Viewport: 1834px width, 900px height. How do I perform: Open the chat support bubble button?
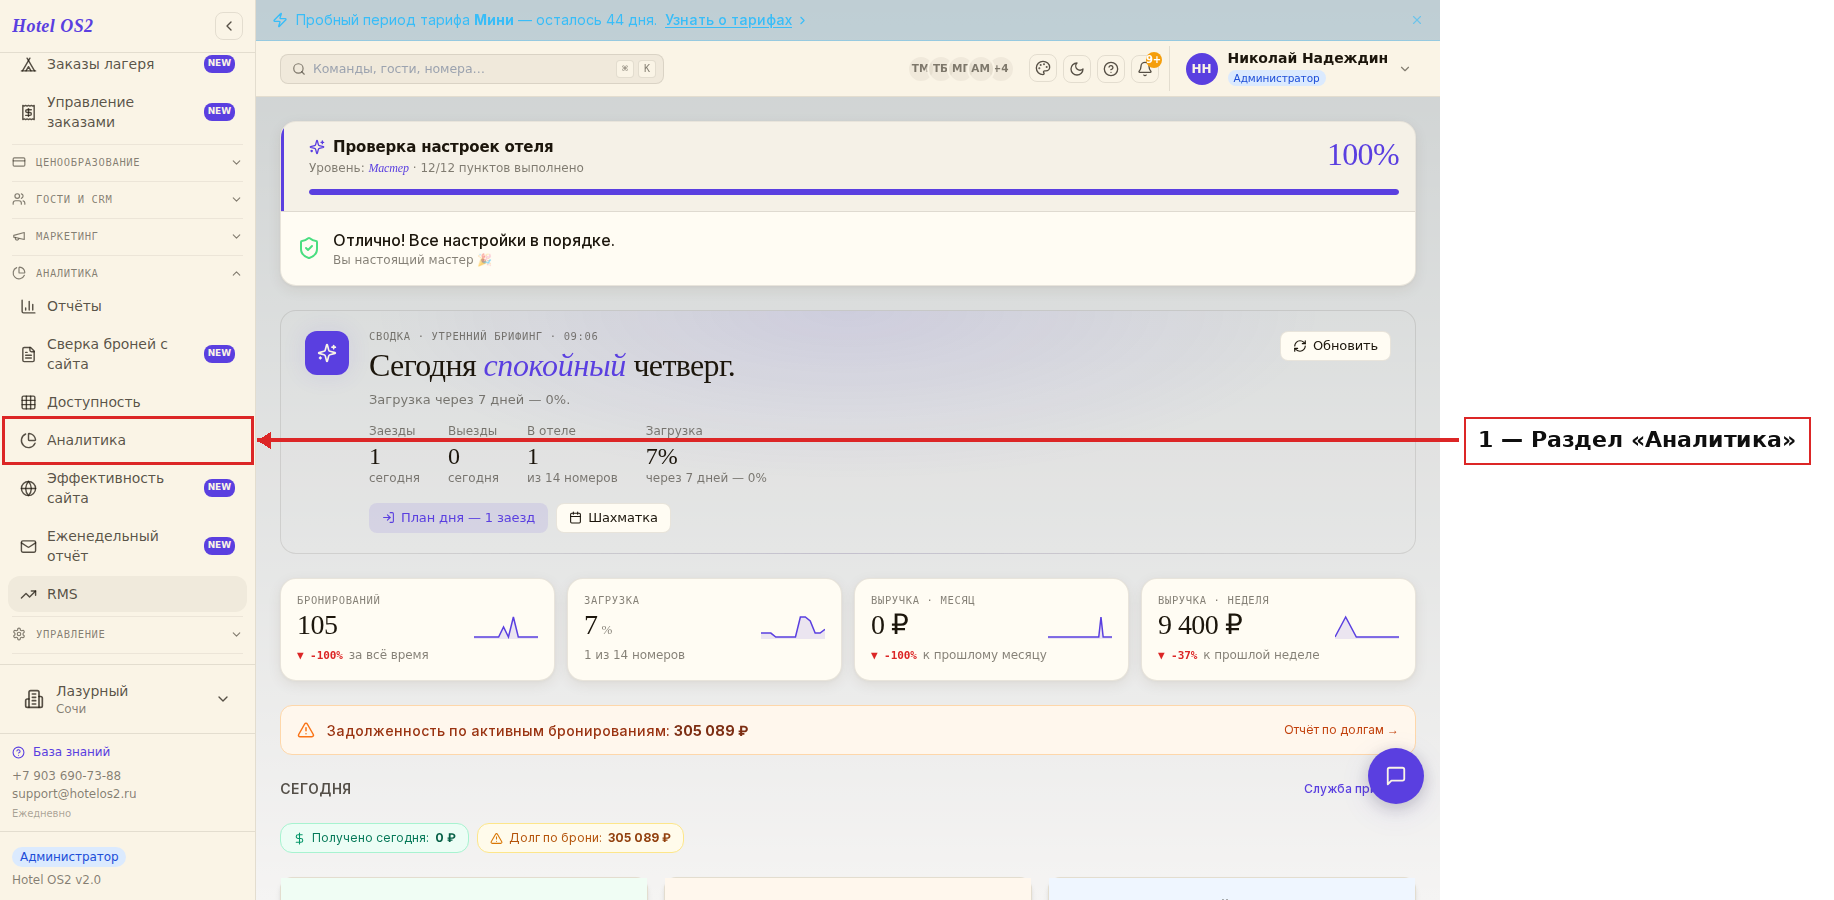[1396, 776]
